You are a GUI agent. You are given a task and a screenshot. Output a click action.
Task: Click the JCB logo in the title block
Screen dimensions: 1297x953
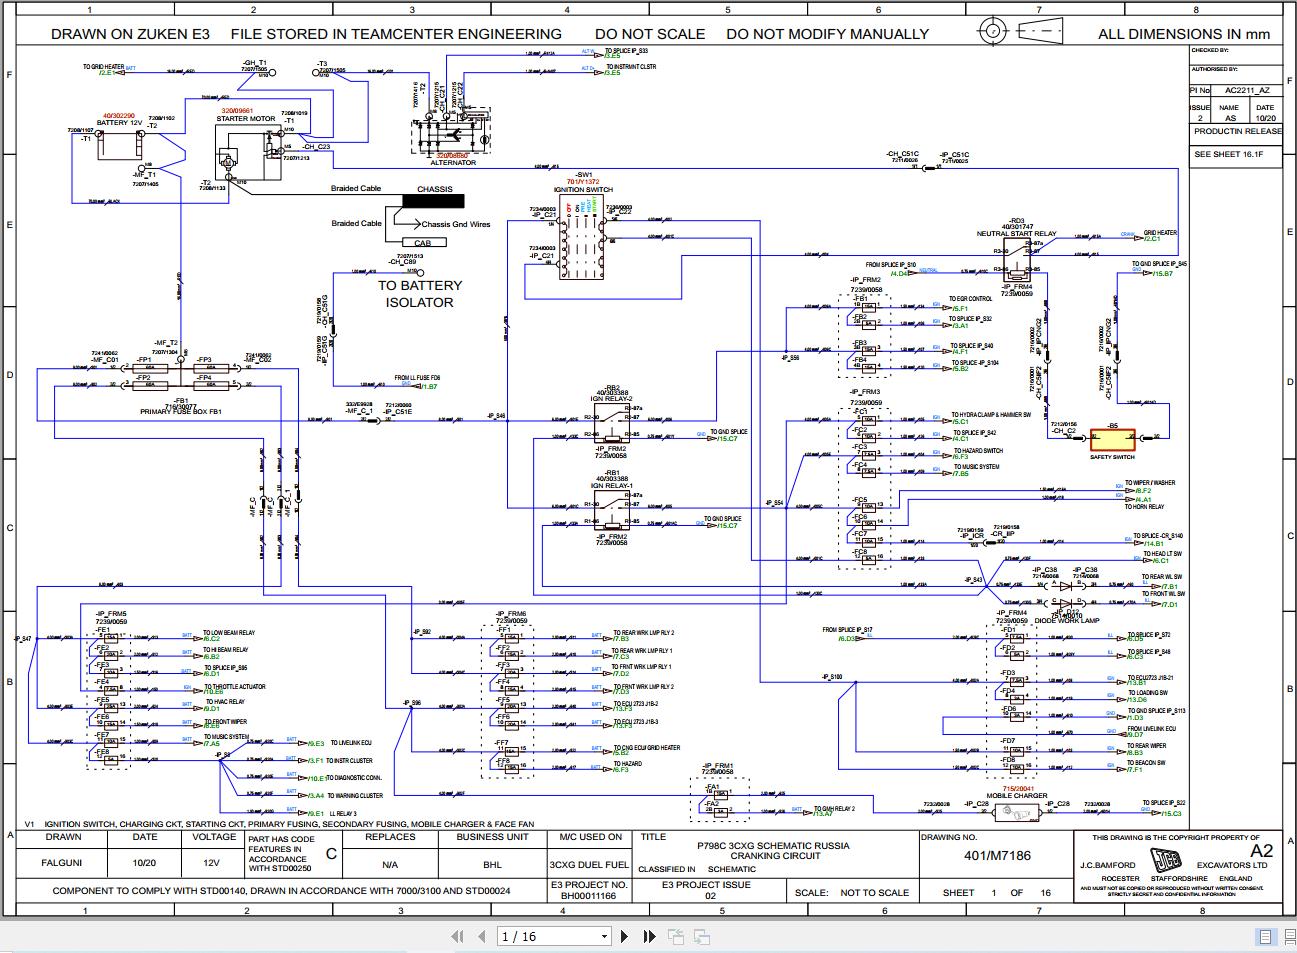click(x=1166, y=861)
